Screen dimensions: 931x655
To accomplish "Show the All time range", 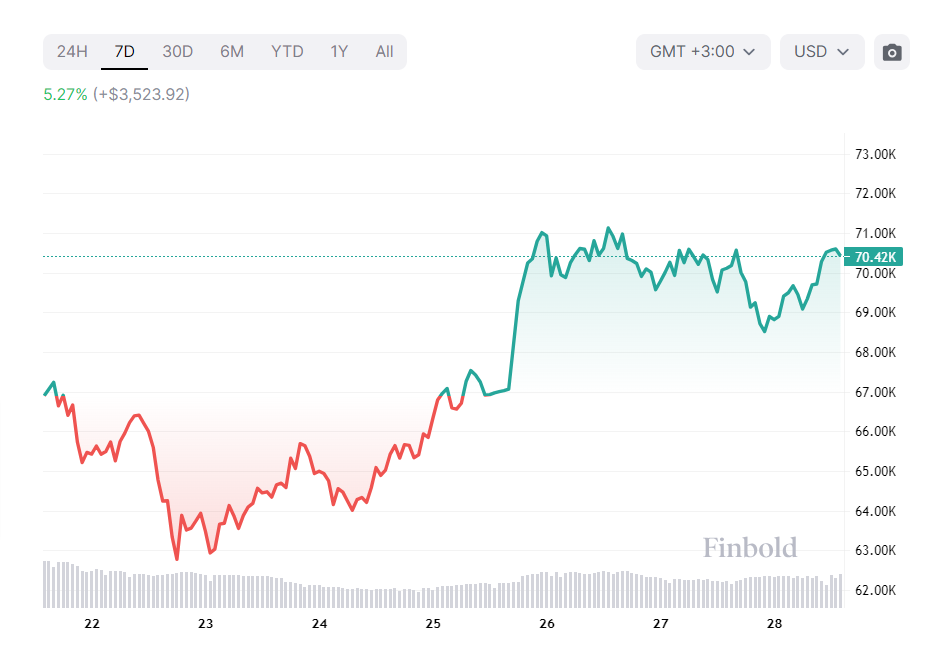I will click(384, 52).
